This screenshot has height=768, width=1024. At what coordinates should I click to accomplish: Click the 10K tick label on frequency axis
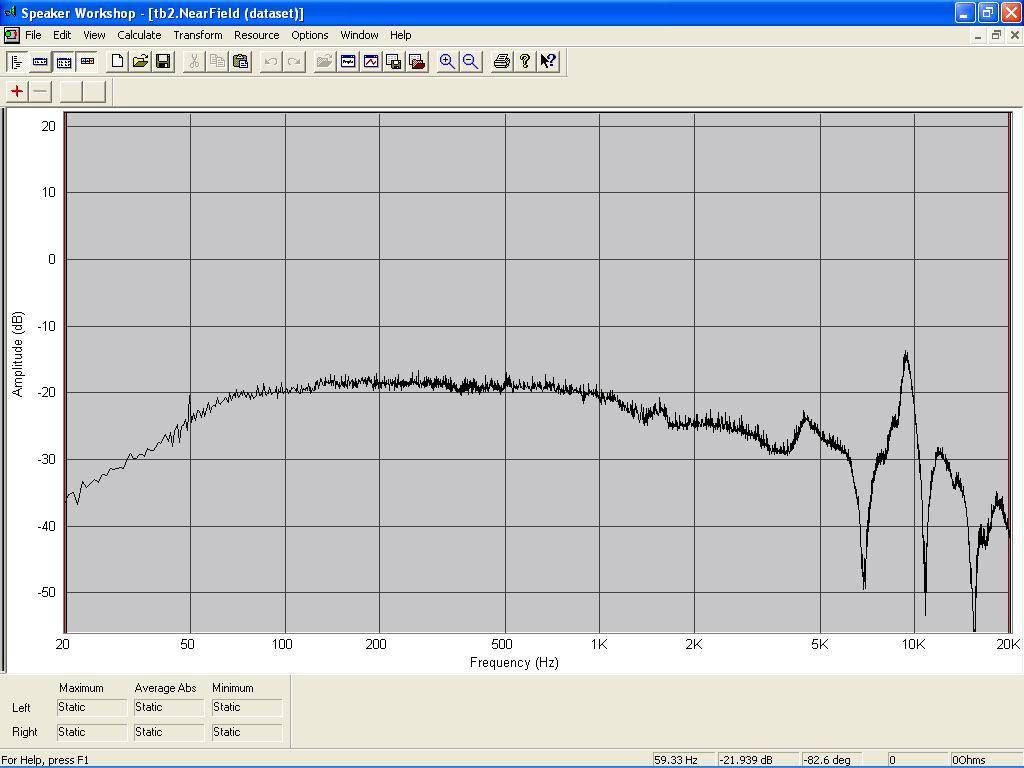(913, 645)
